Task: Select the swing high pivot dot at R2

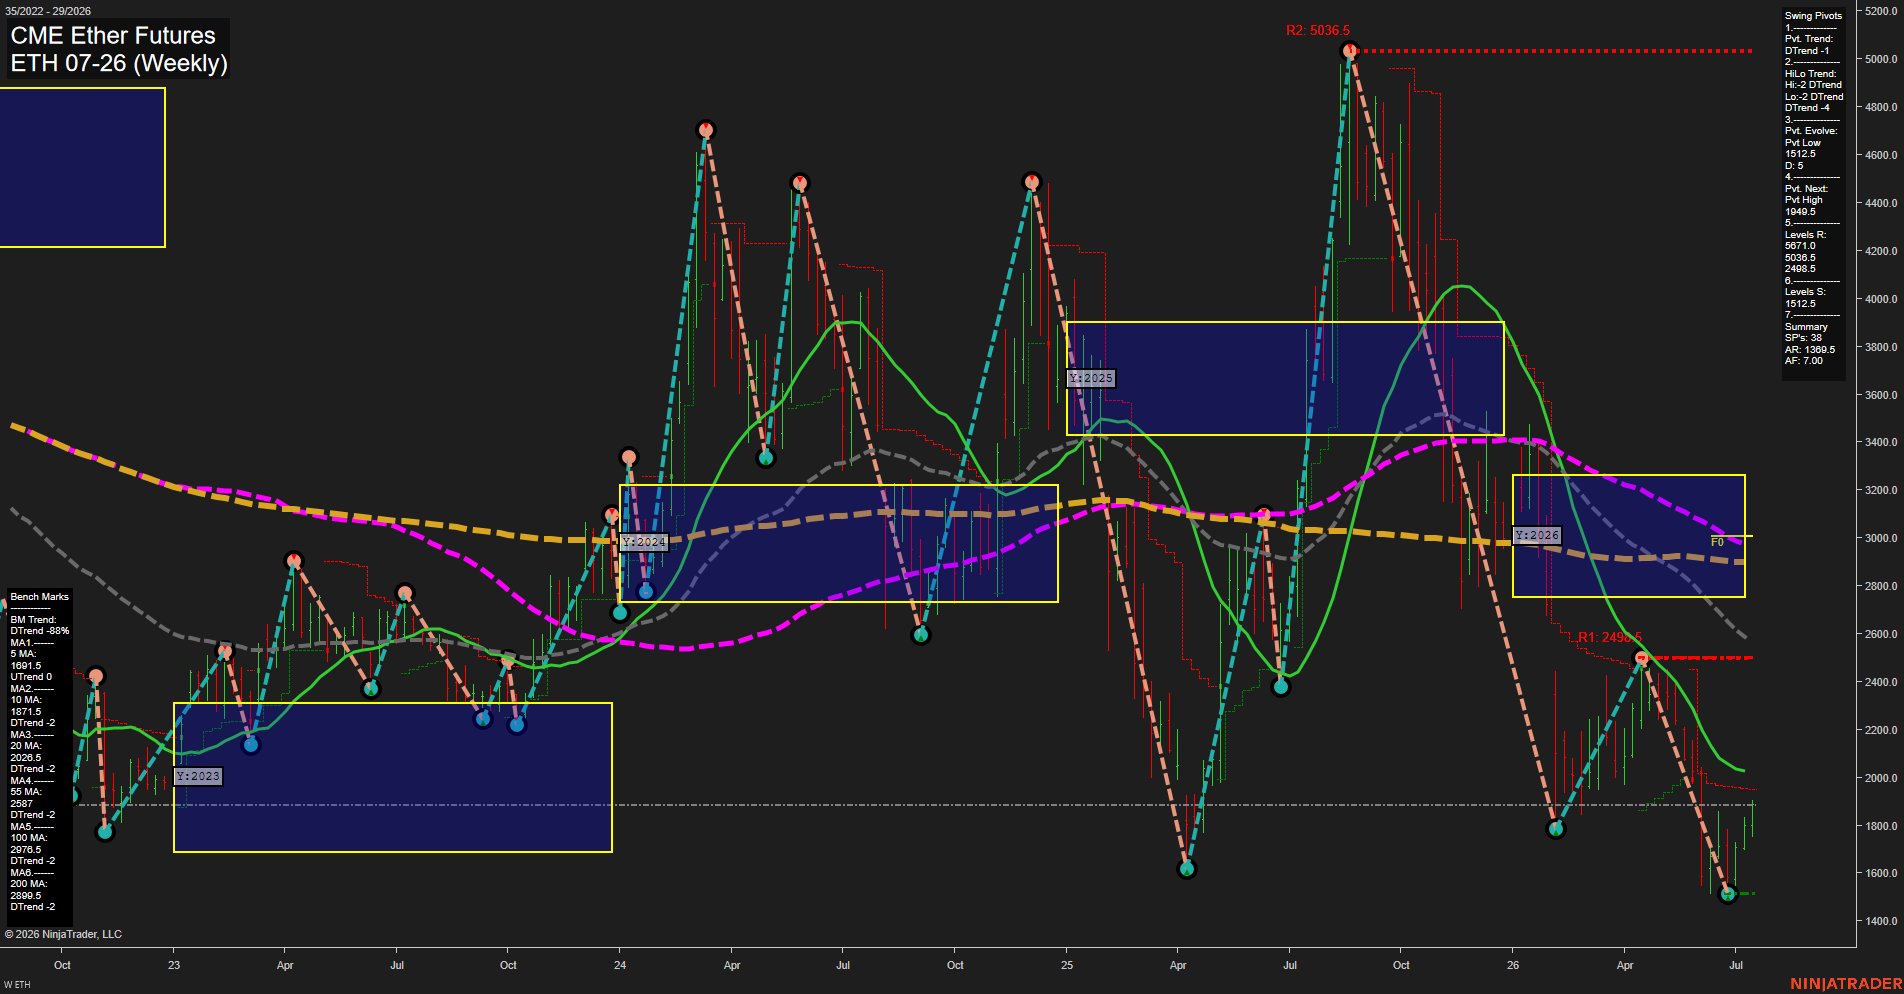Action: click(x=1350, y=50)
